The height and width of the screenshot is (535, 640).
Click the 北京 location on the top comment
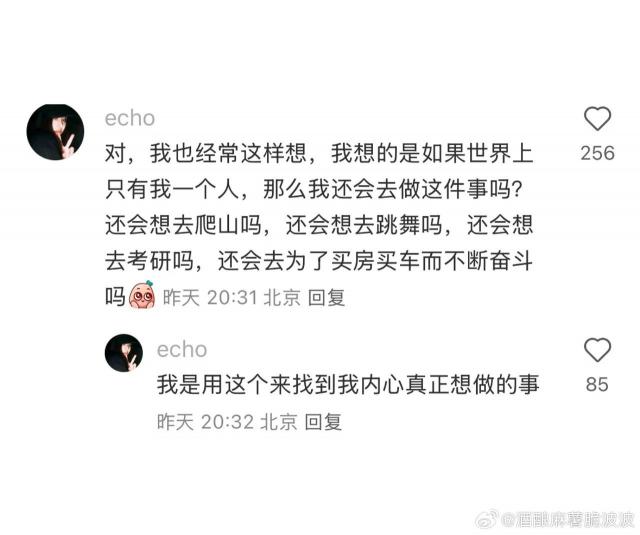pos(282,297)
